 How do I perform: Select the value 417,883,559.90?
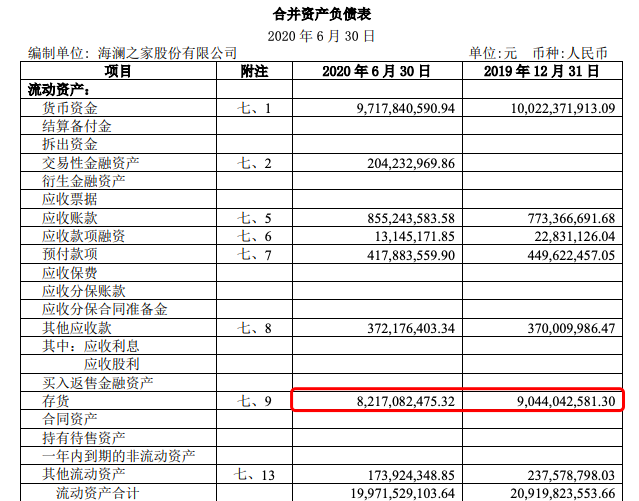(411, 255)
